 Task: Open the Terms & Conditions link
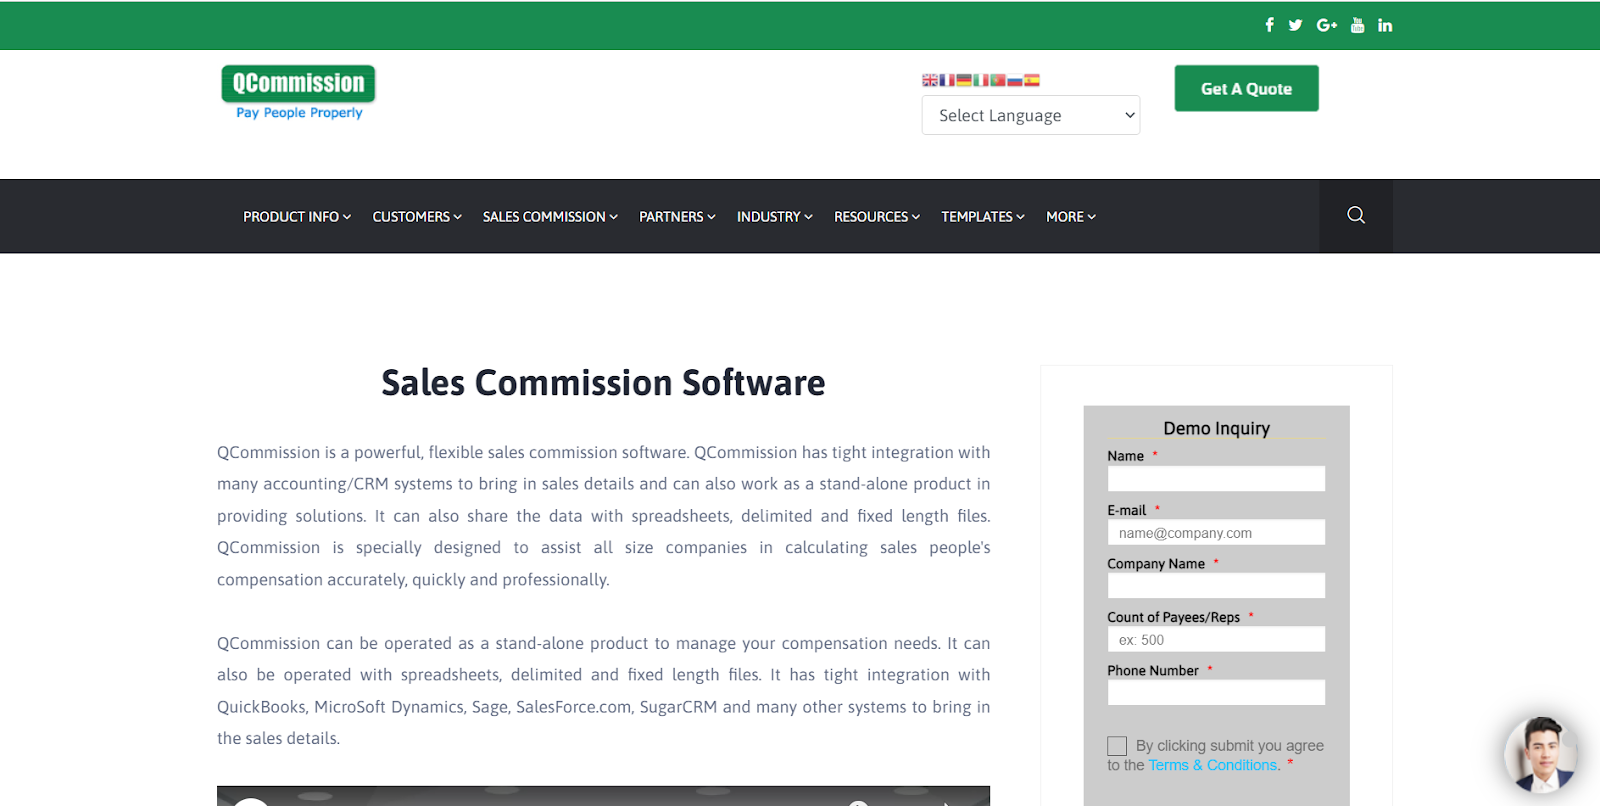tap(1213, 765)
